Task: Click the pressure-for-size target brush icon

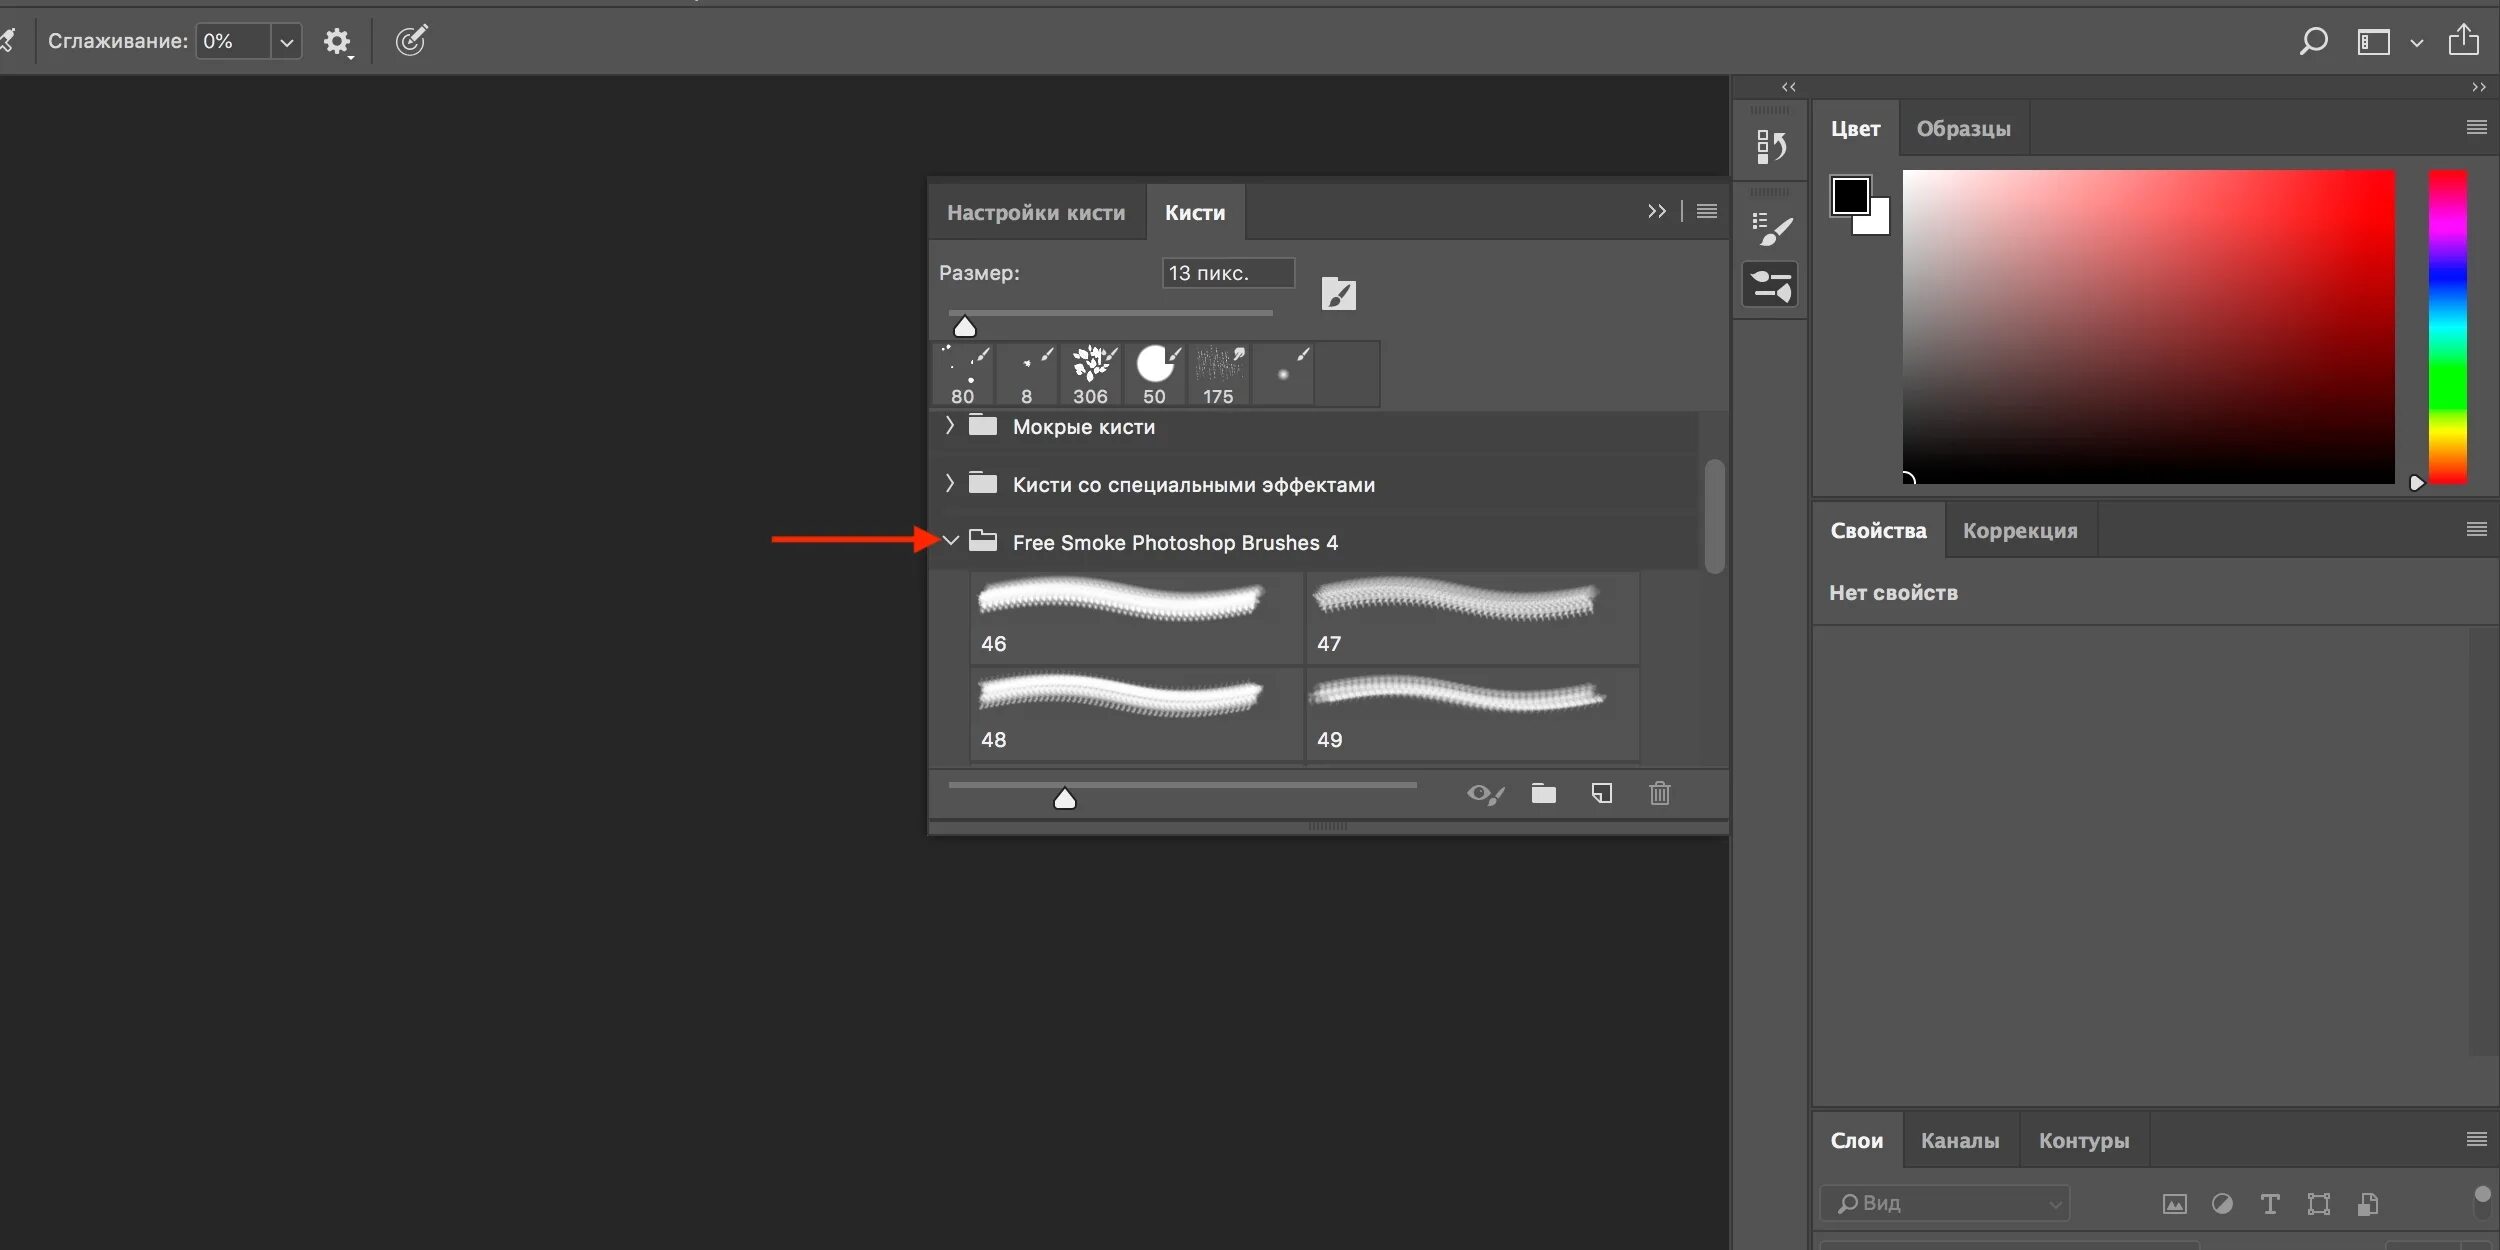Action: point(411,40)
